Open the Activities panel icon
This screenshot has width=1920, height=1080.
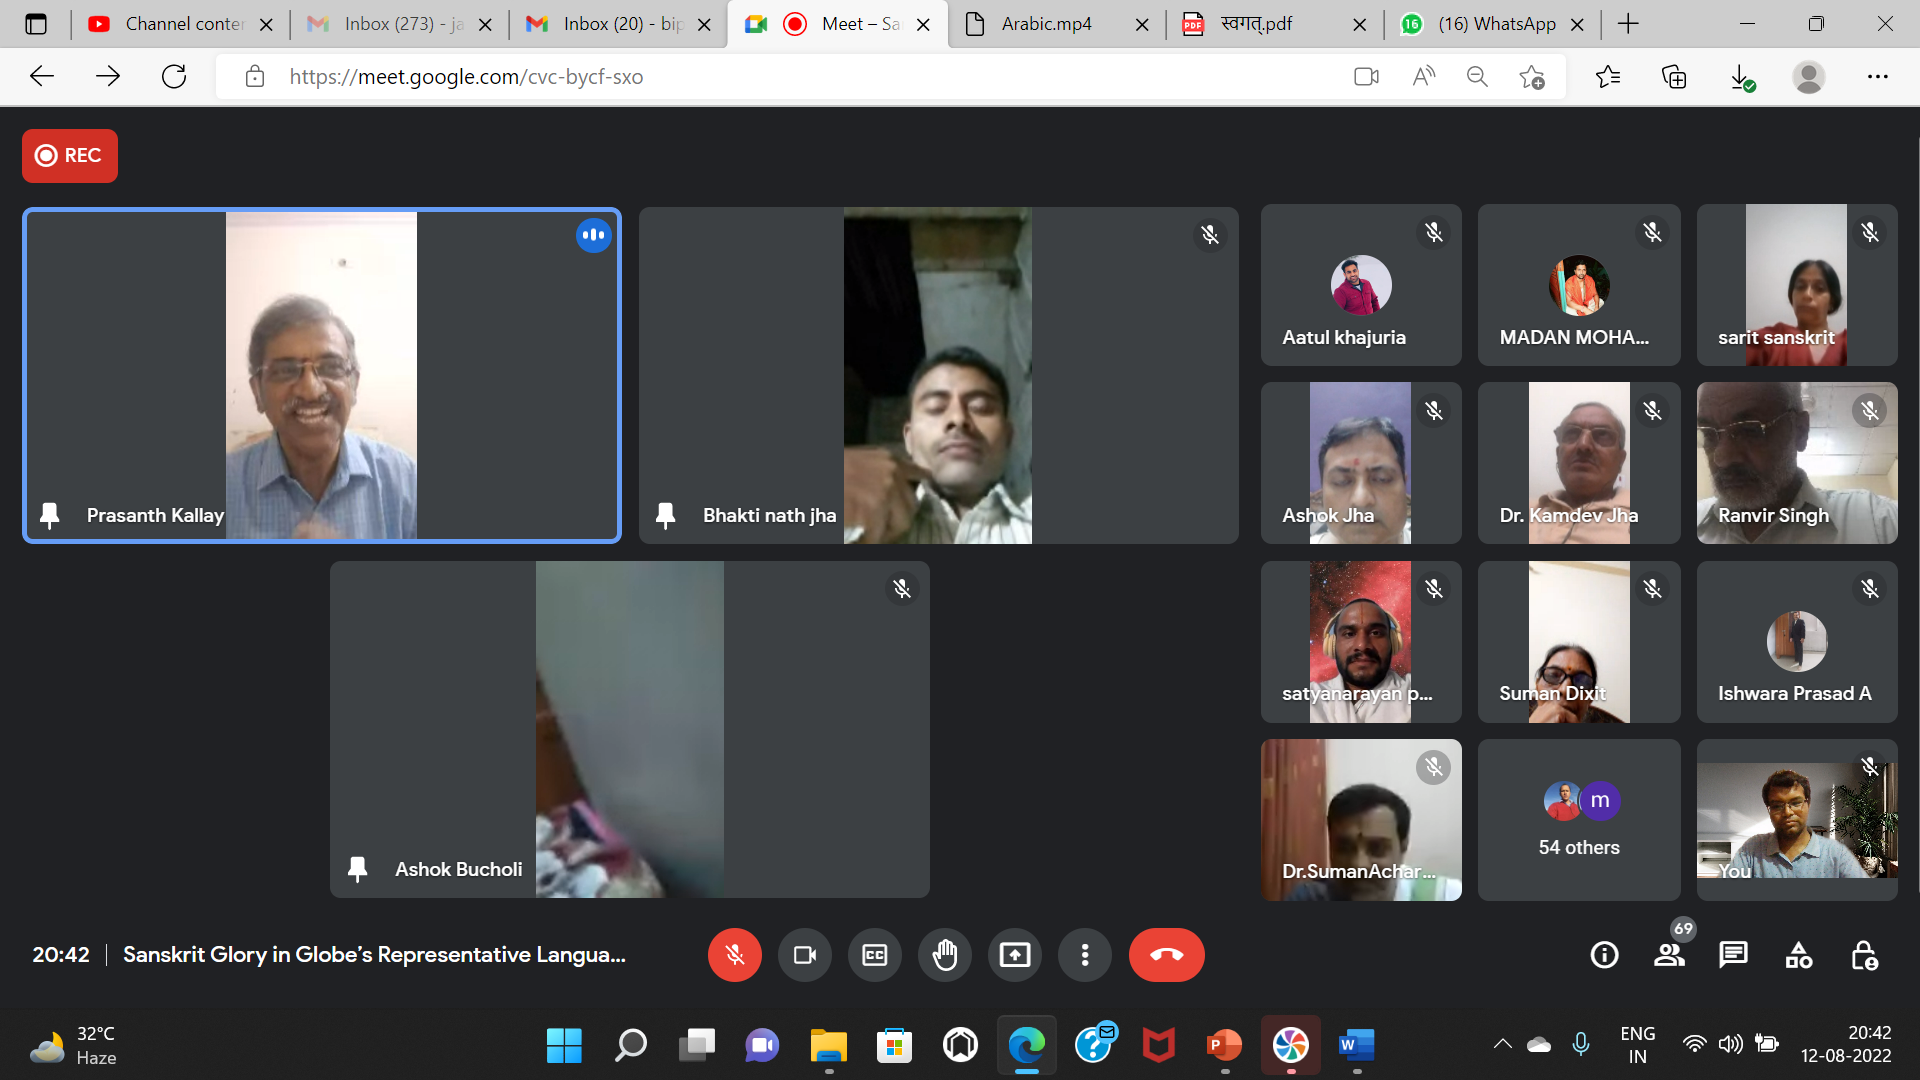point(1798,955)
